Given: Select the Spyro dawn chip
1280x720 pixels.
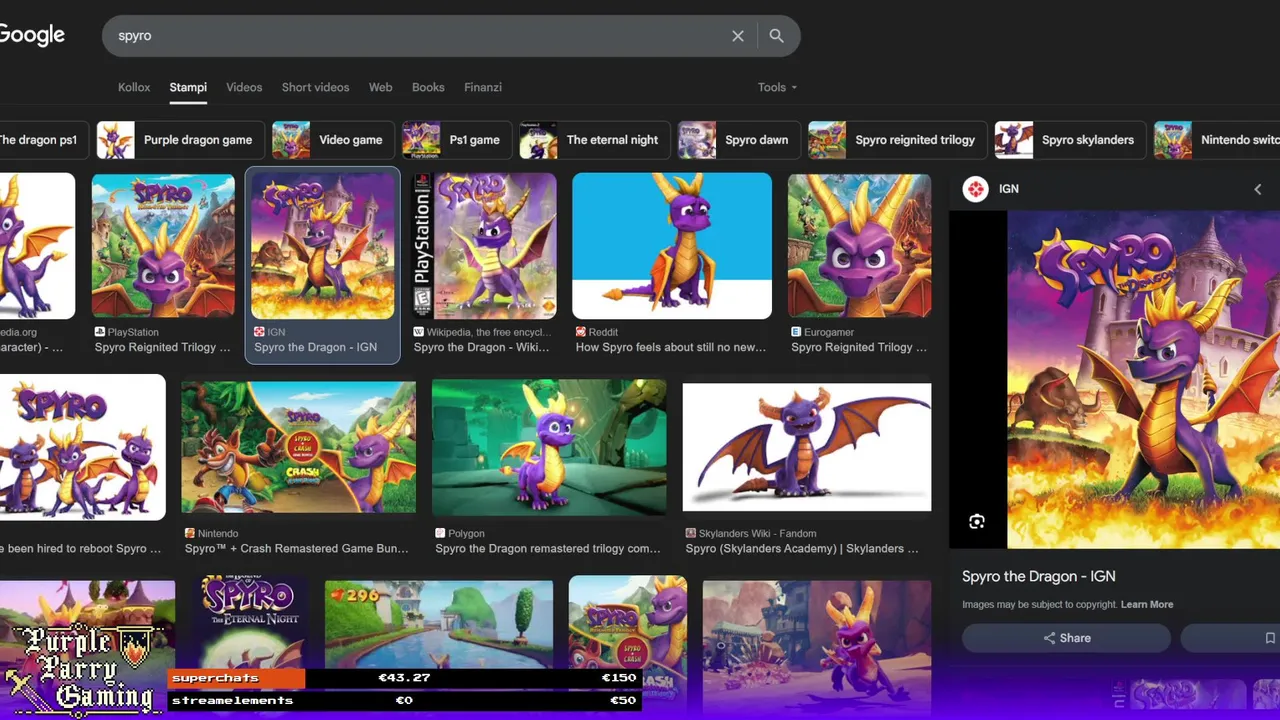Looking at the screenshot, I should (738, 140).
